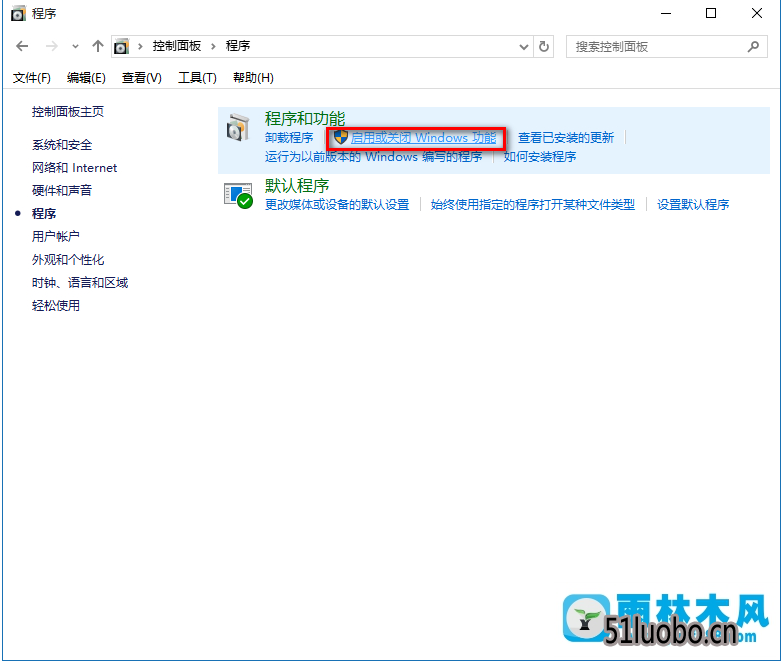This screenshot has width=782, height=662.
Task: Minimize the 程序 window
Action: (x=666, y=13)
